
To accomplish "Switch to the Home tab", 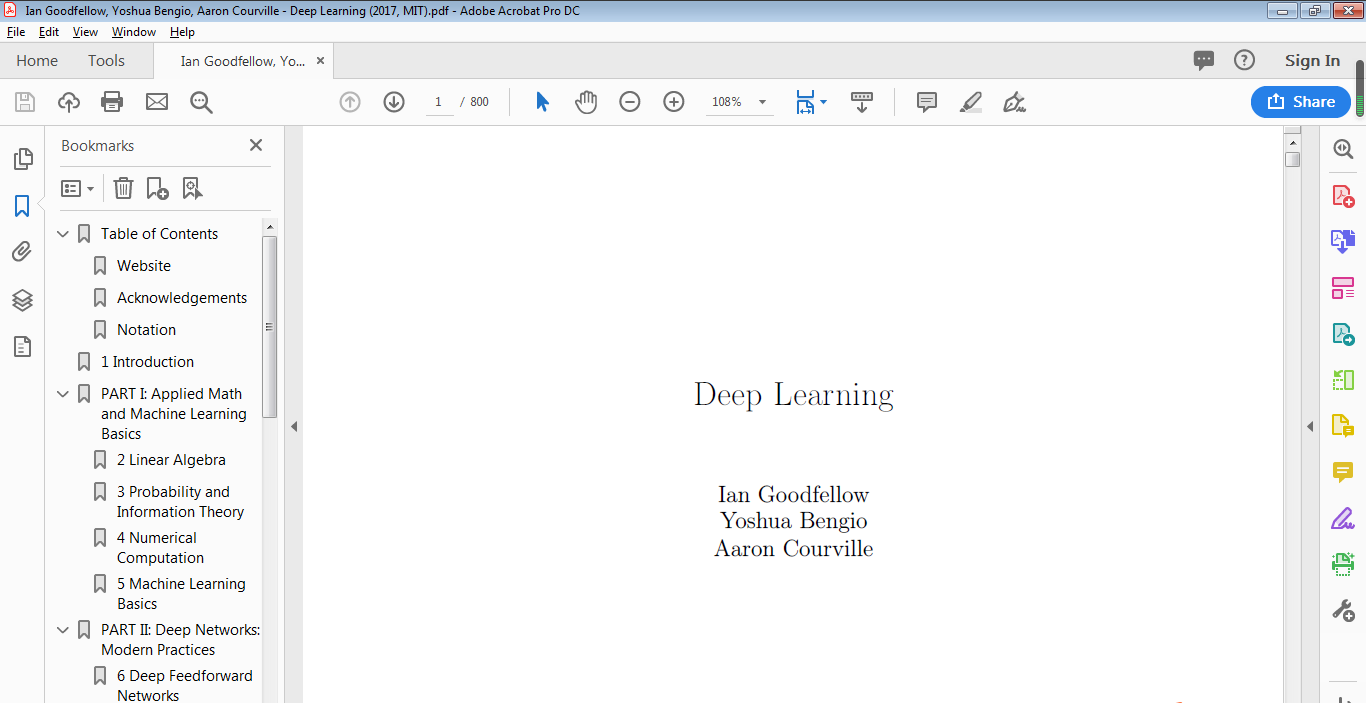I will [37, 61].
